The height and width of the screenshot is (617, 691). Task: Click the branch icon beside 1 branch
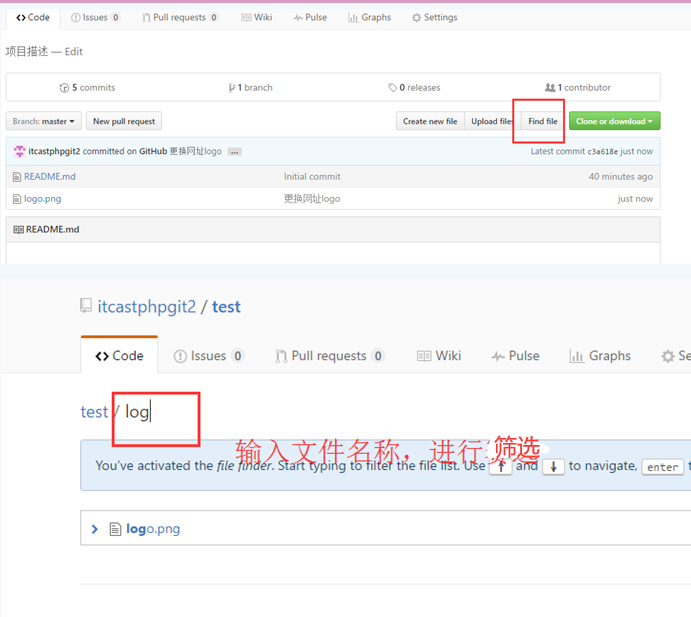(231, 88)
